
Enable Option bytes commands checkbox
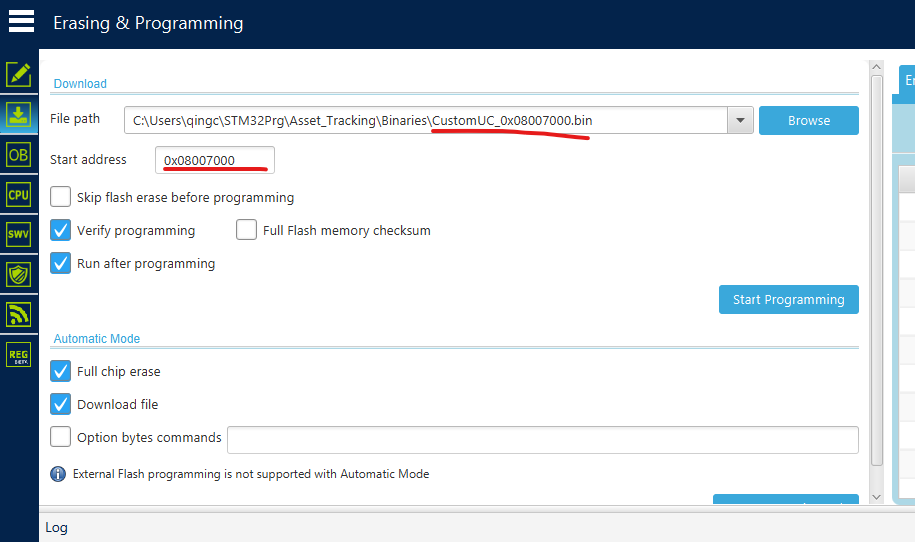pyautogui.click(x=61, y=436)
